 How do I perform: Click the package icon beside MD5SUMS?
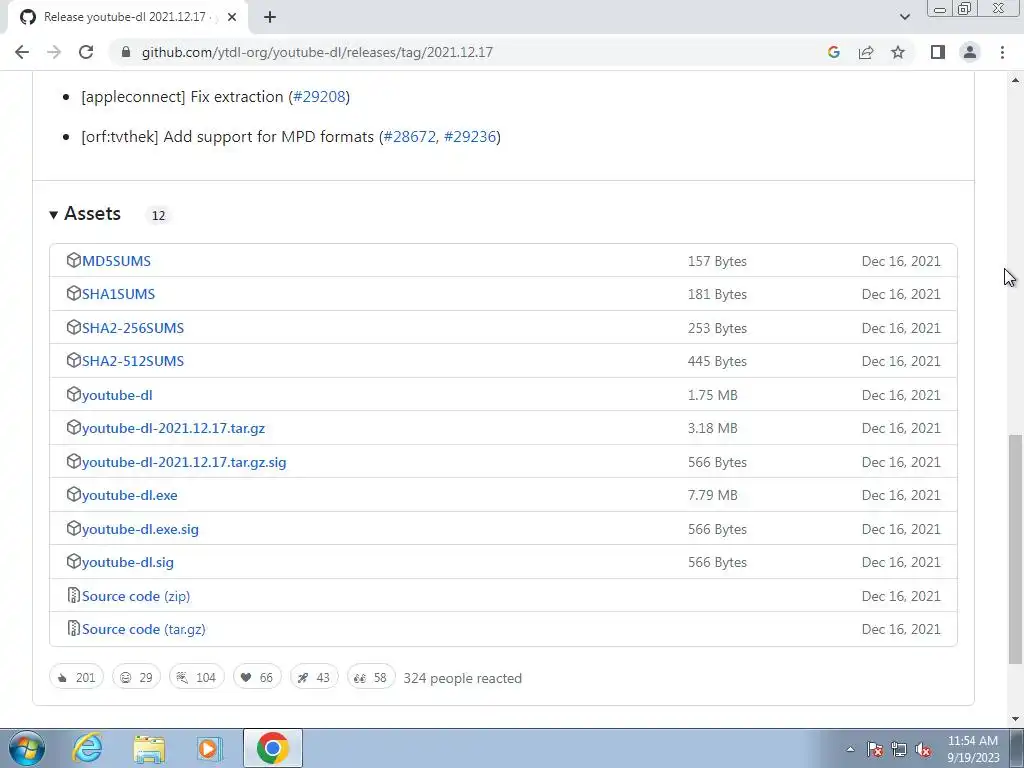click(73, 260)
